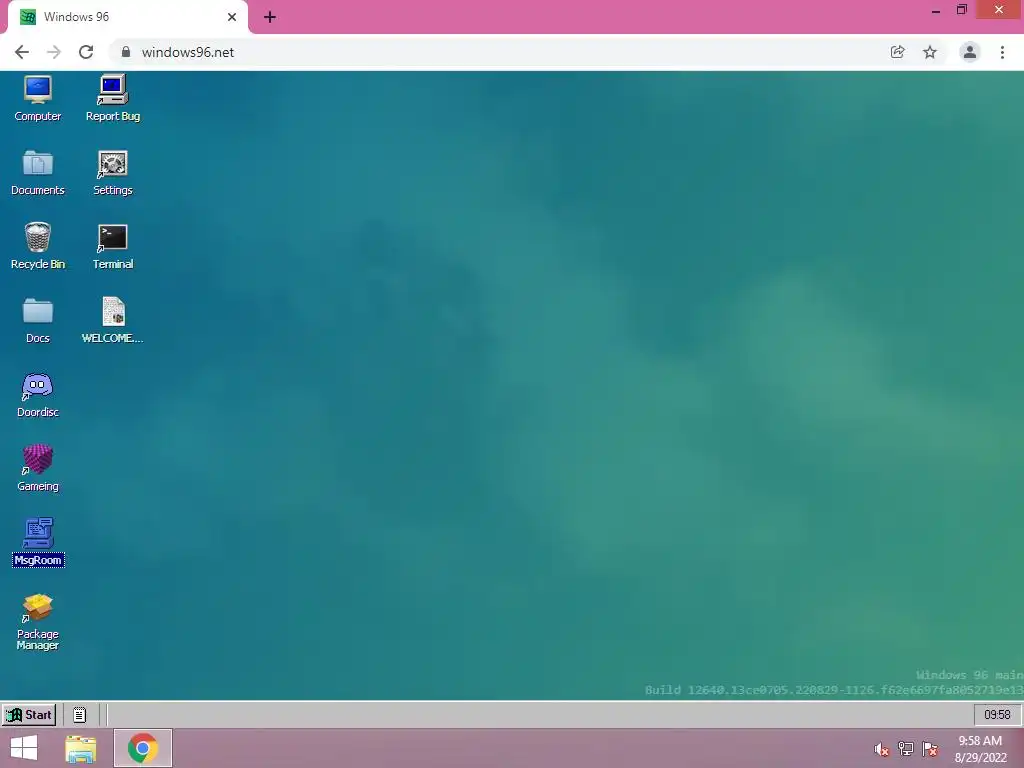The width and height of the screenshot is (1024, 768).
Task: Open the Docs folder
Action: [37, 320]
